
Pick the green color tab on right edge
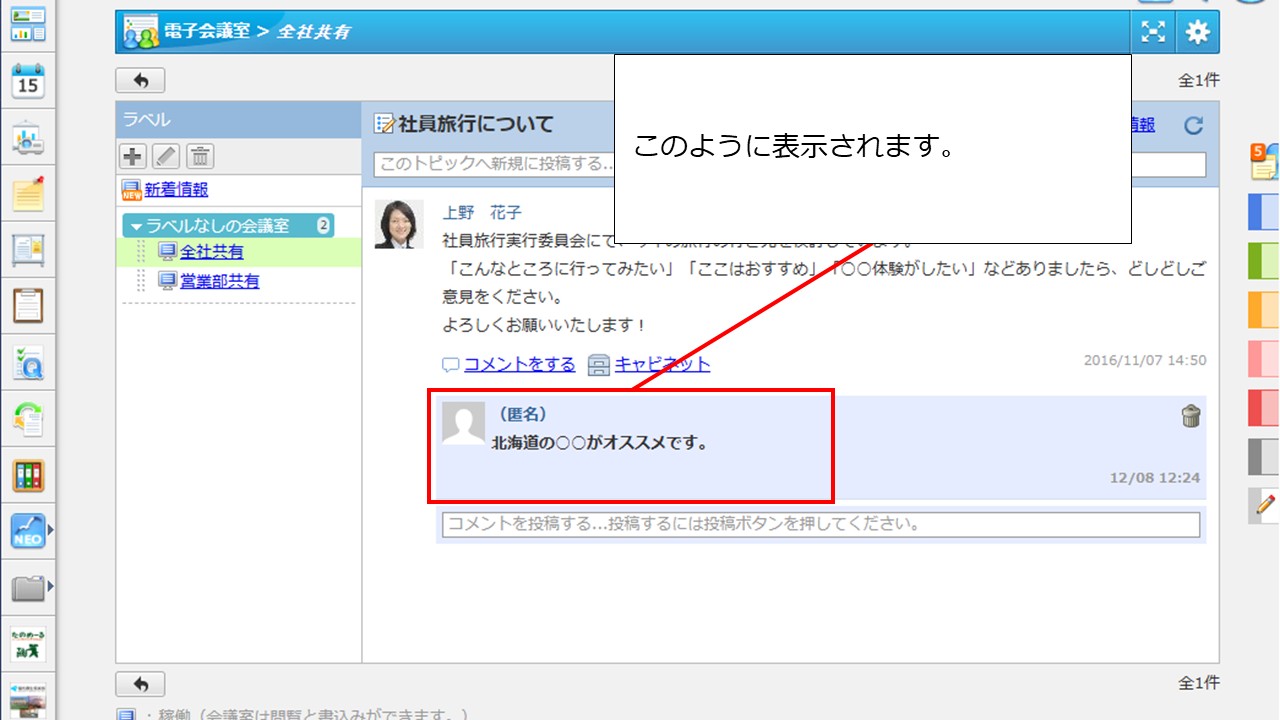click(1264, 261)
